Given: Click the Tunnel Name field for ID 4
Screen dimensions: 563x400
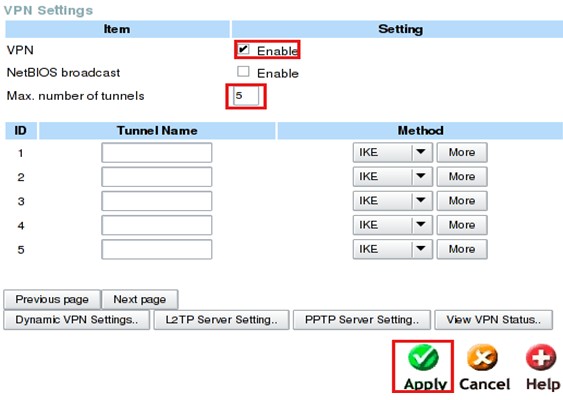Looking at the screenshot, I should click(x=157, y=225).
